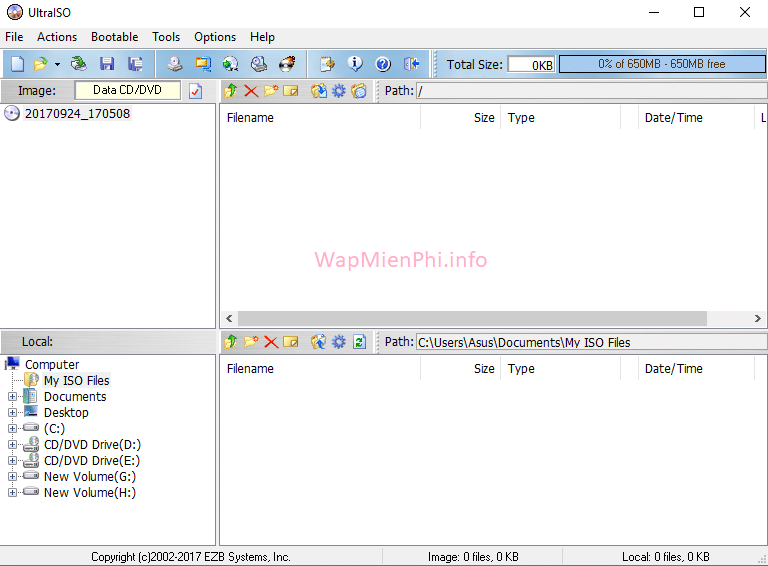
Task: Click the red X delete icon in local toolbar
Action: coord(271,342)
